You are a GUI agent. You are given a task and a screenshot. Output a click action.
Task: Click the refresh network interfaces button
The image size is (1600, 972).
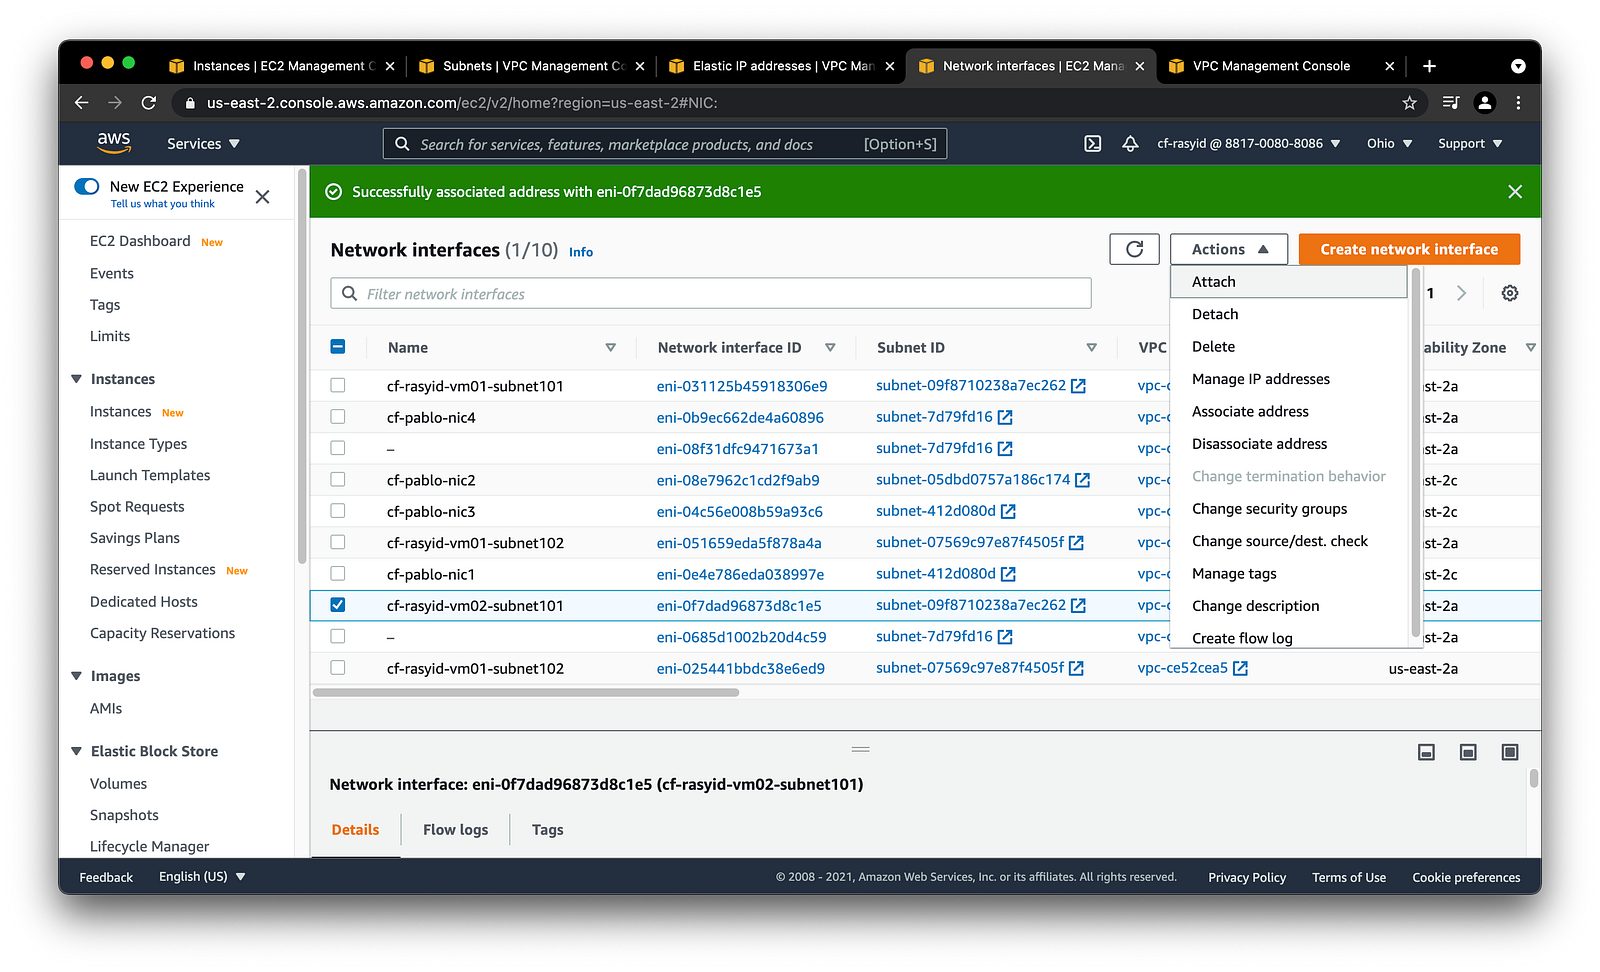[x=1134, y=249]
